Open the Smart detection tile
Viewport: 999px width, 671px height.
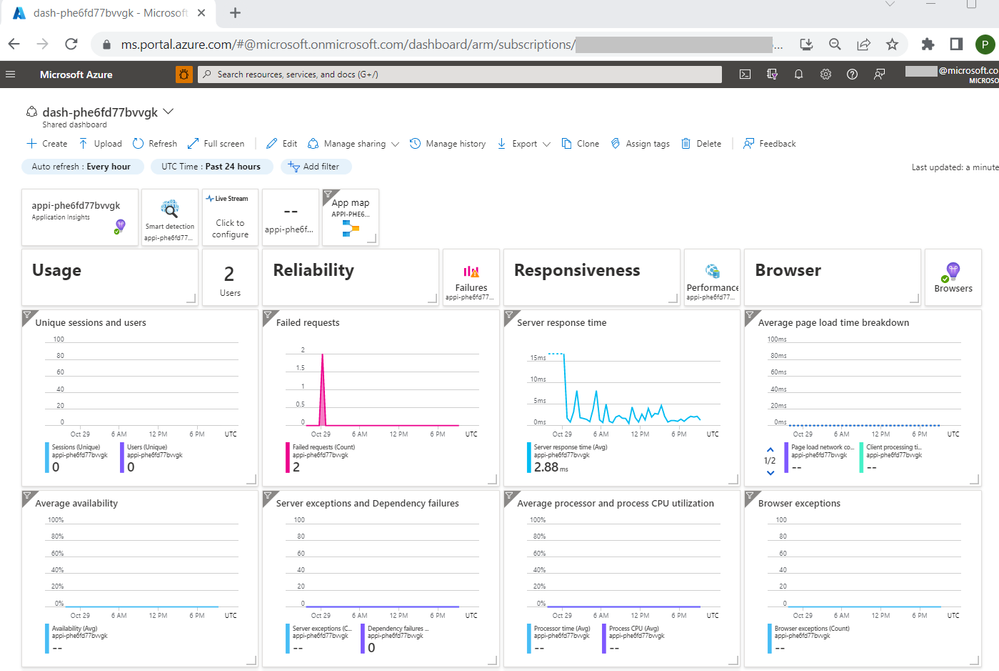click(169, 217)
